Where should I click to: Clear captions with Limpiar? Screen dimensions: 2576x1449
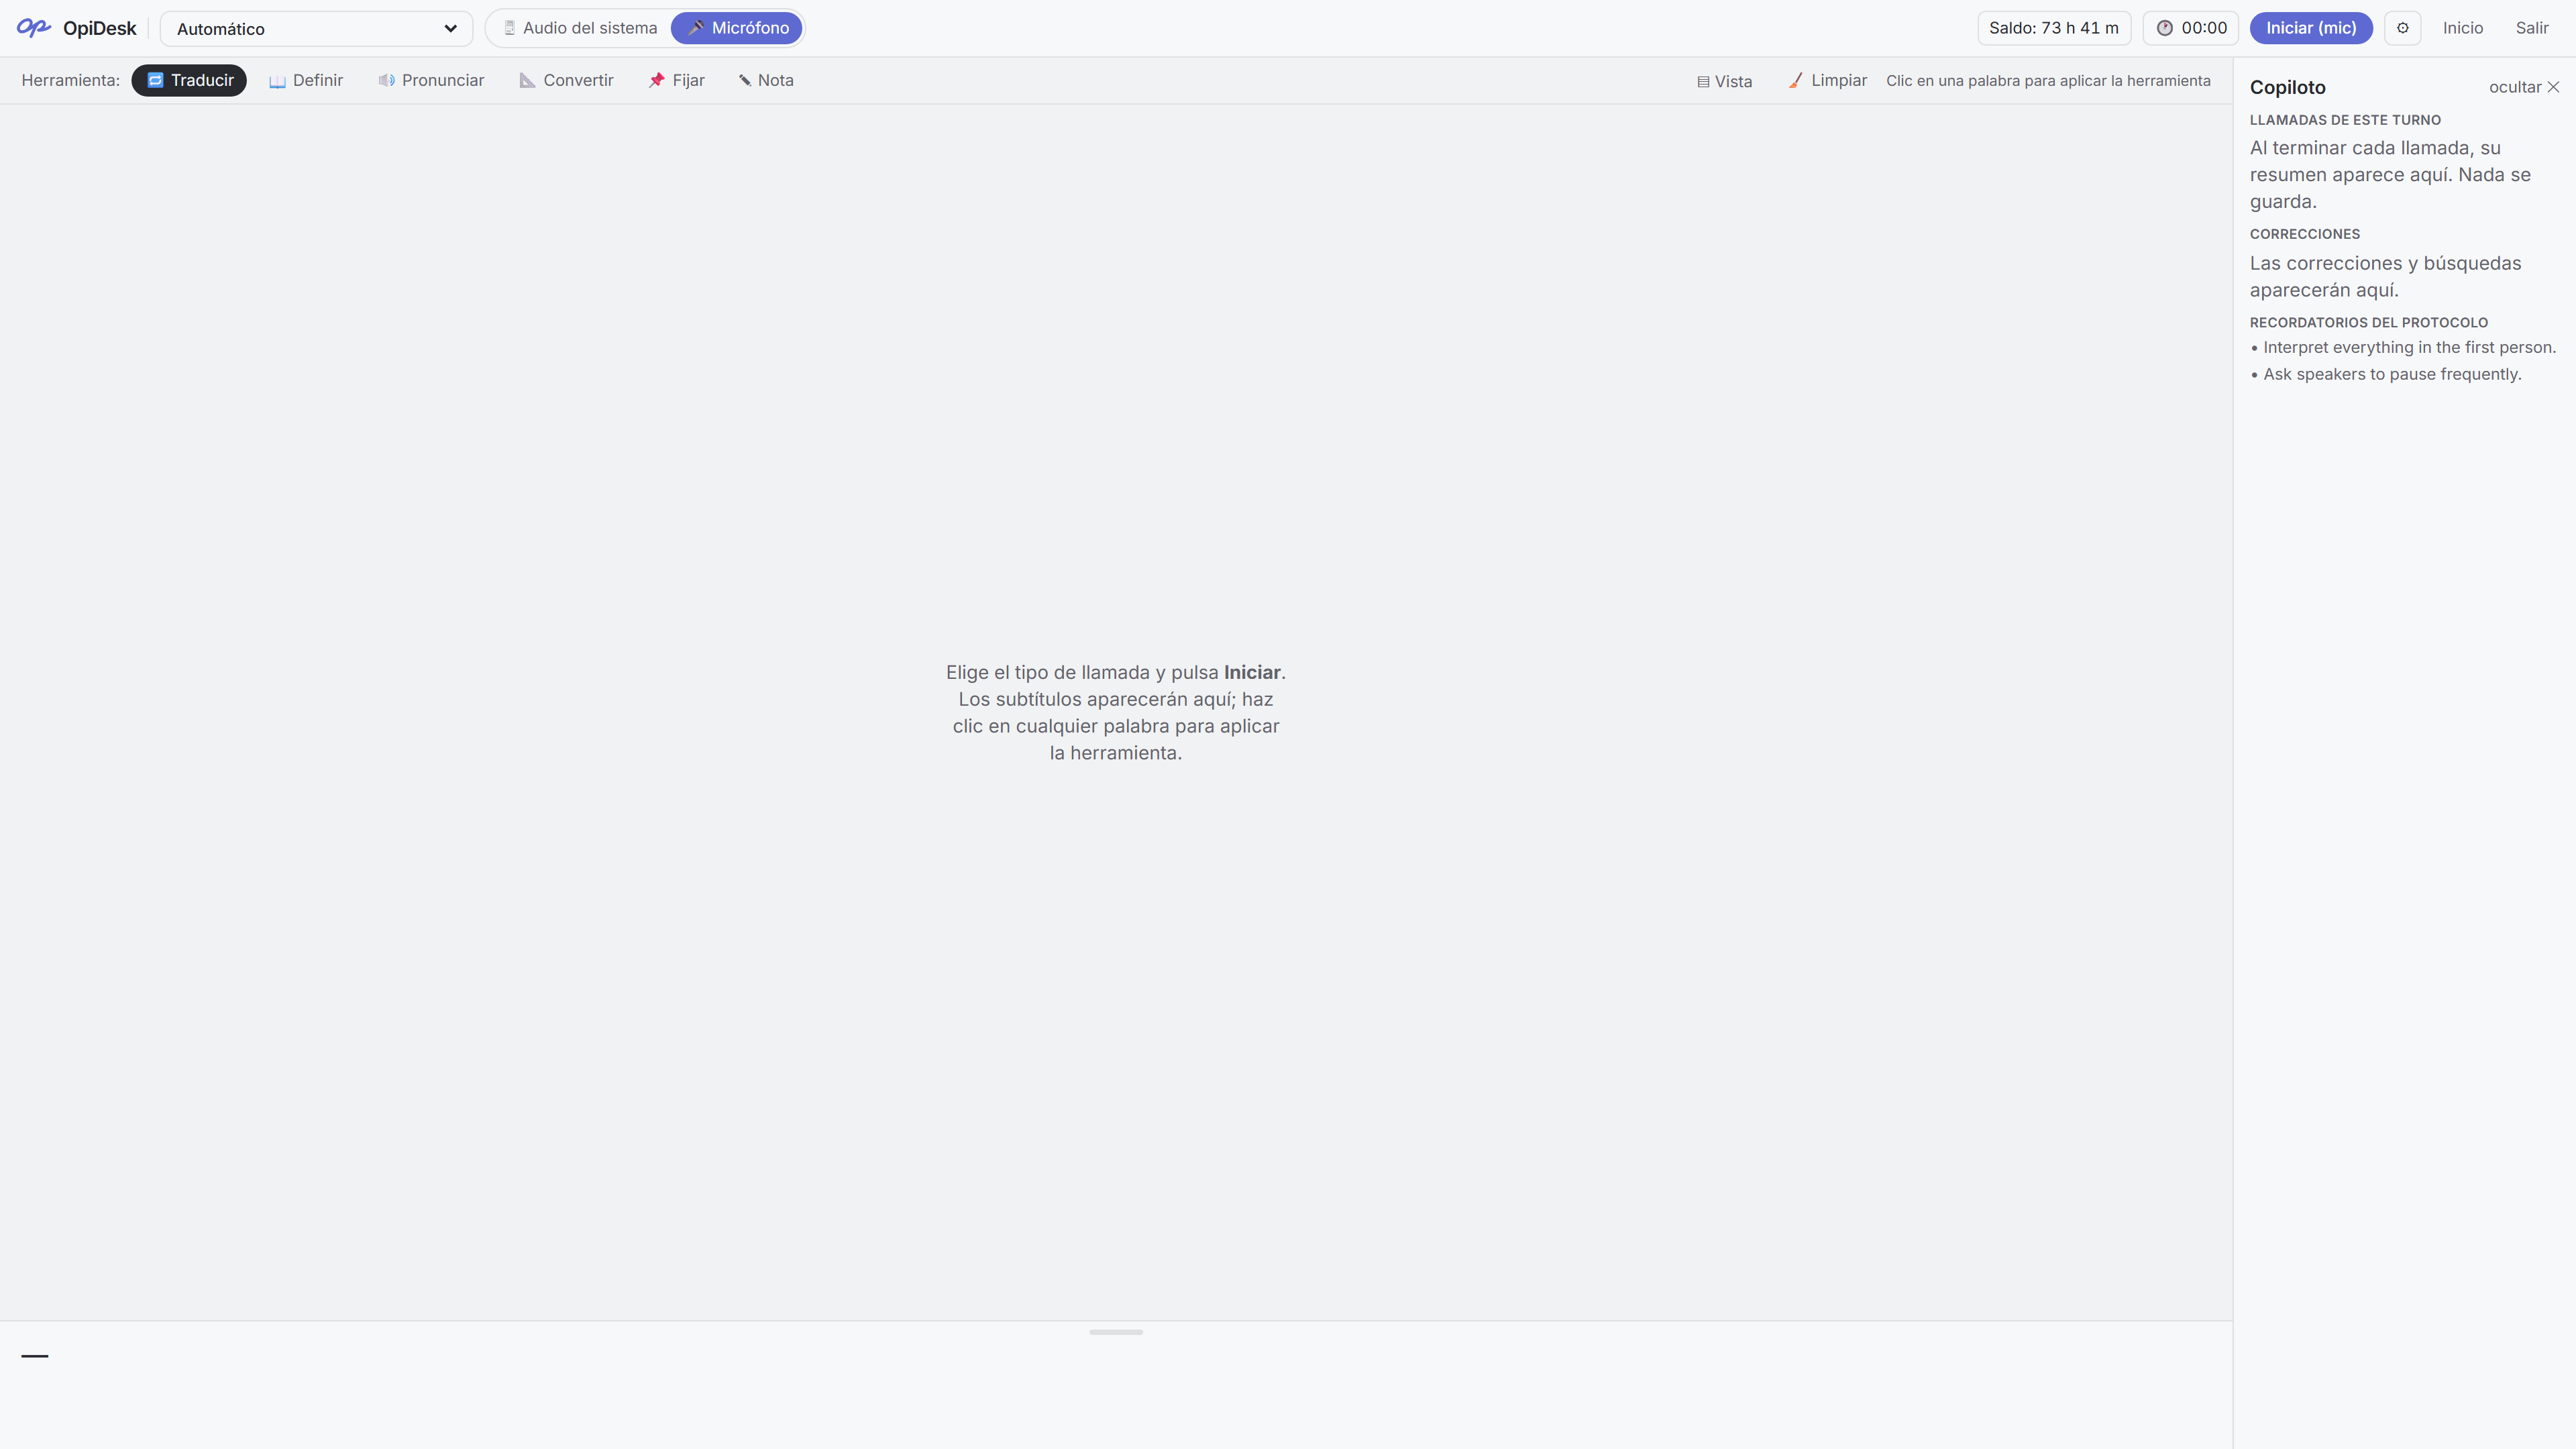pos(1828,80)
